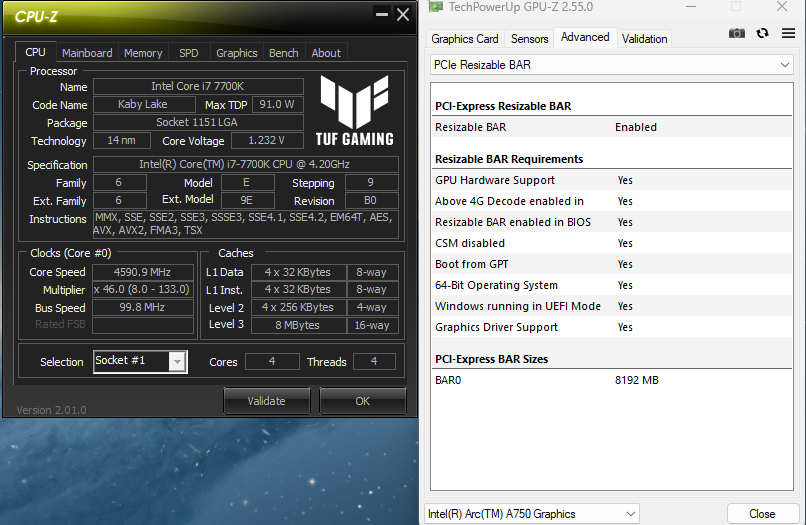
Task: Open the Intel Arc A750 GPU selector dropdown
Action: pos(532,514)
